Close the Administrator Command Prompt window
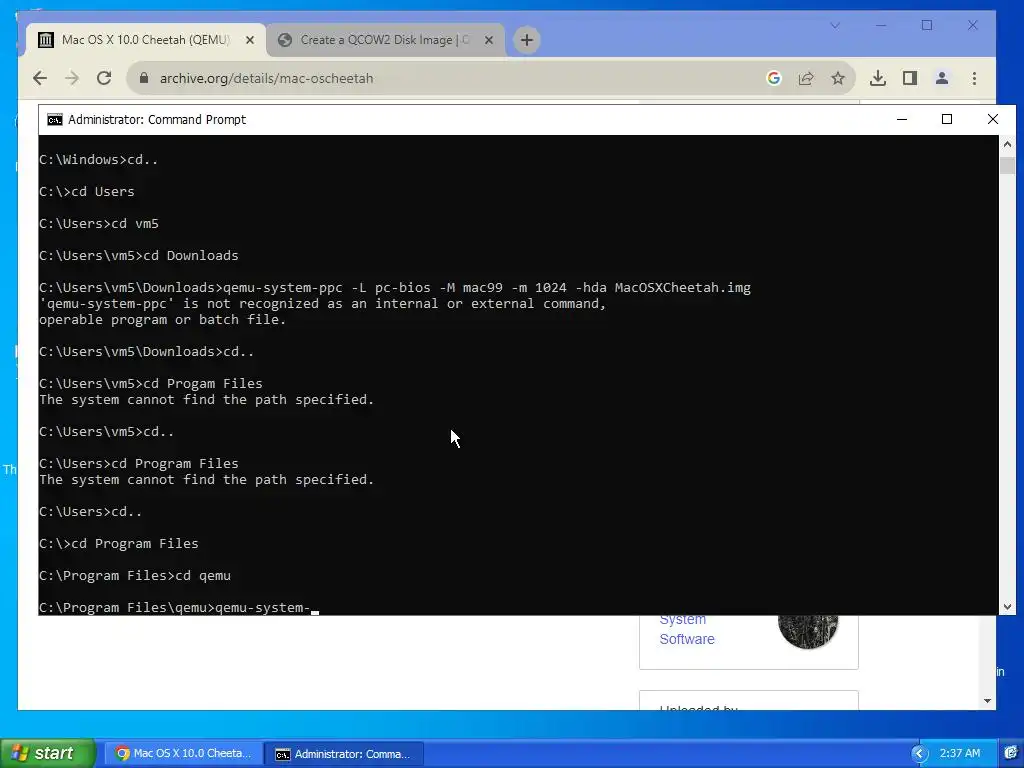Image resolution: width=1024 pixels, height=768 pixels. coord(993,119)
